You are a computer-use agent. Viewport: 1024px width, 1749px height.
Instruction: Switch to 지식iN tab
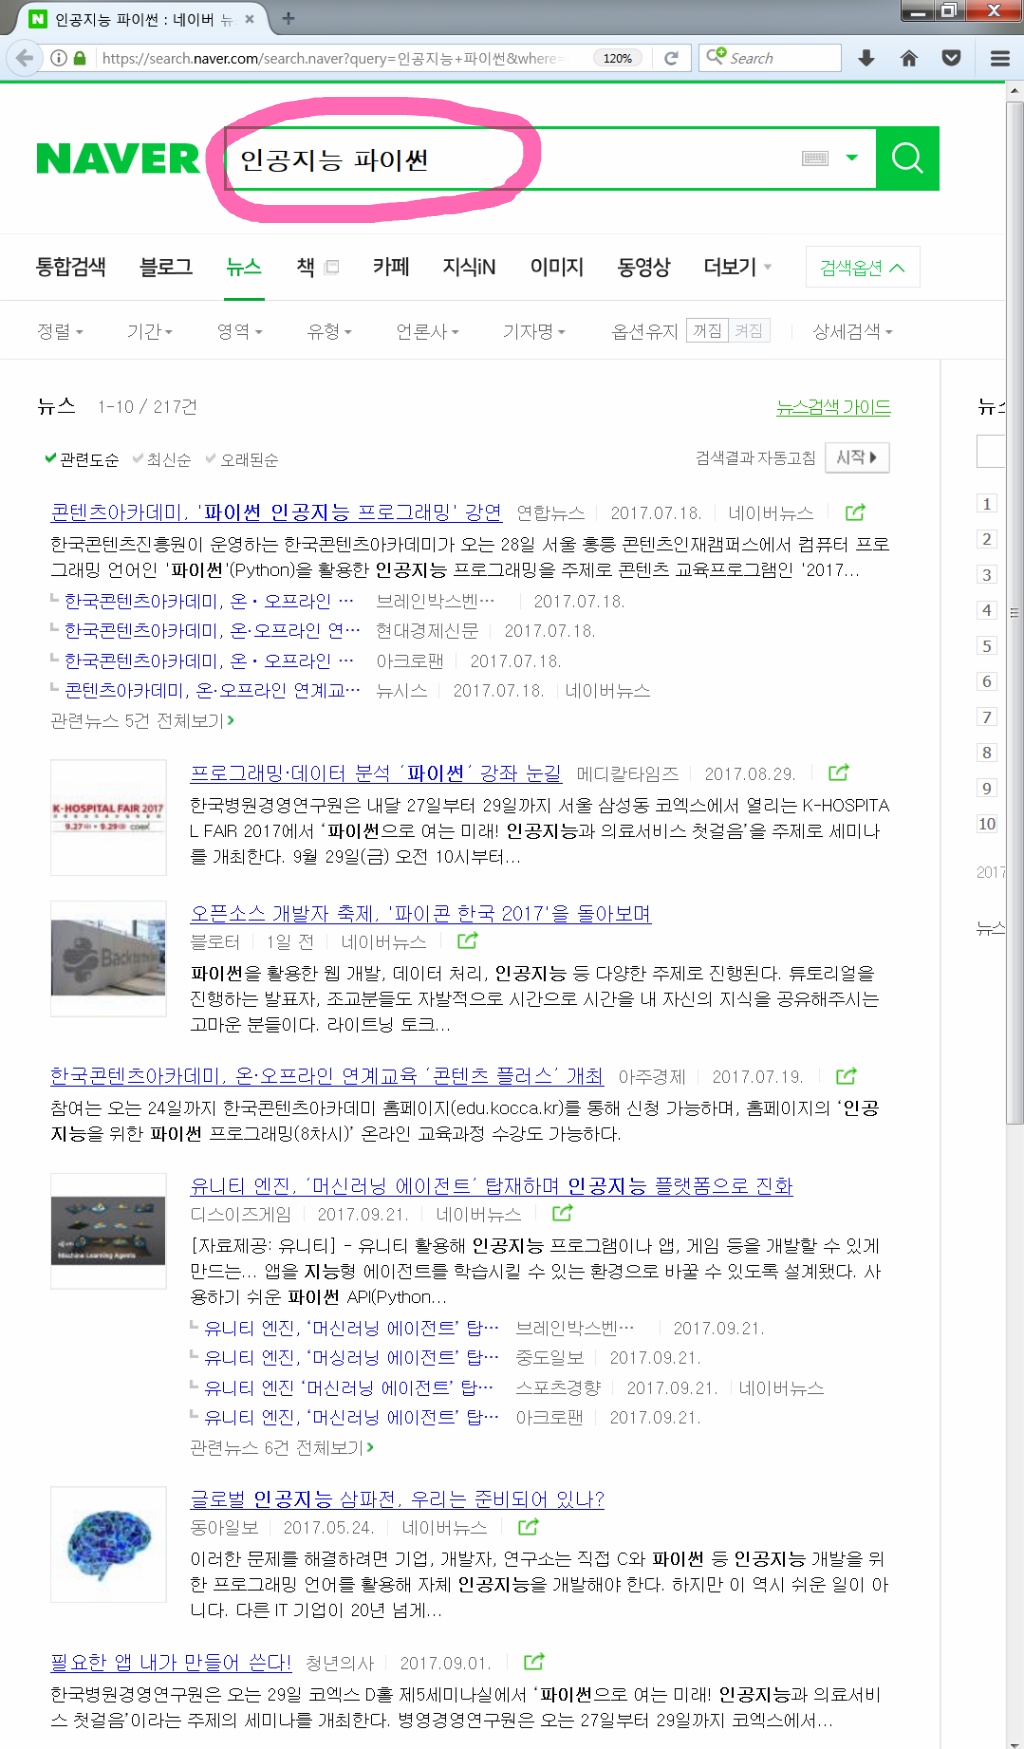(469, 267)
